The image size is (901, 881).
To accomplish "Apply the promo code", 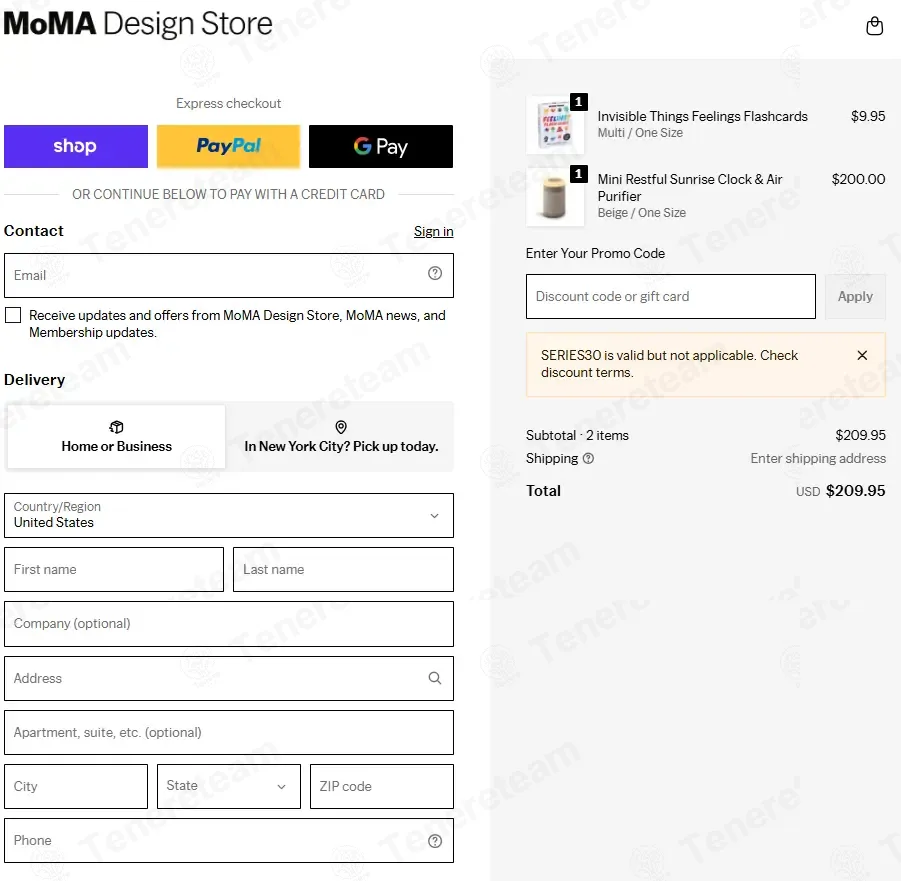I will (x=855, y=297).
